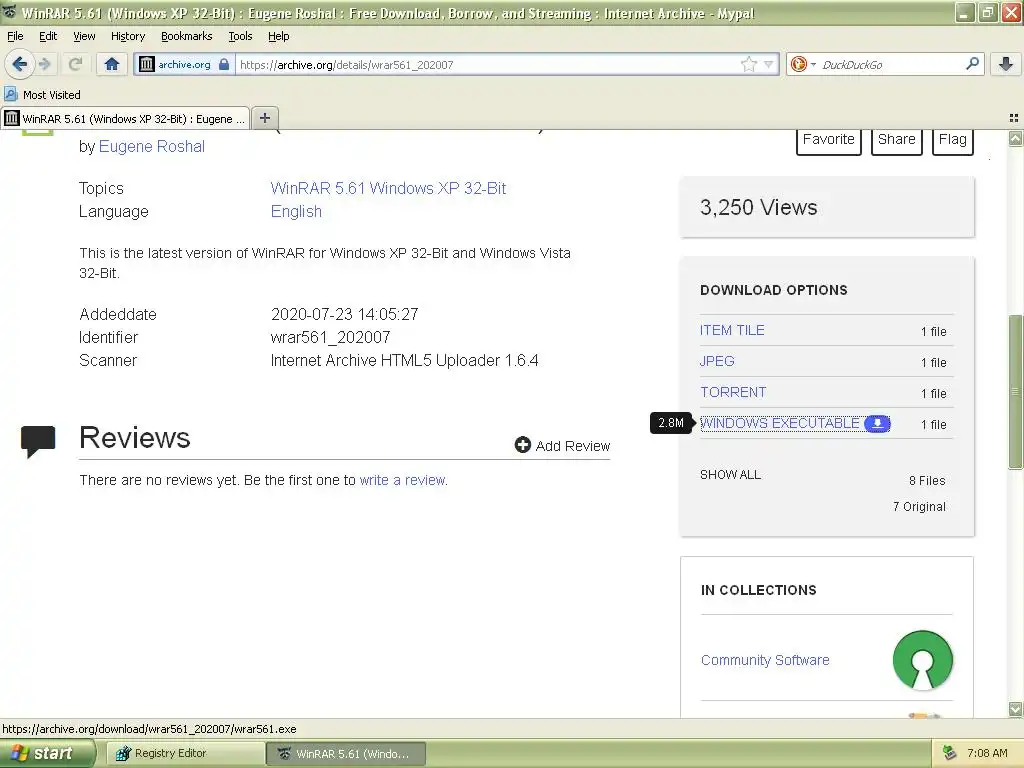Image resolution: width=1024 pixels, height=768 pixels.
Task: Click the WinRAR 5.61 taskbar button
Action: (346, 754)
